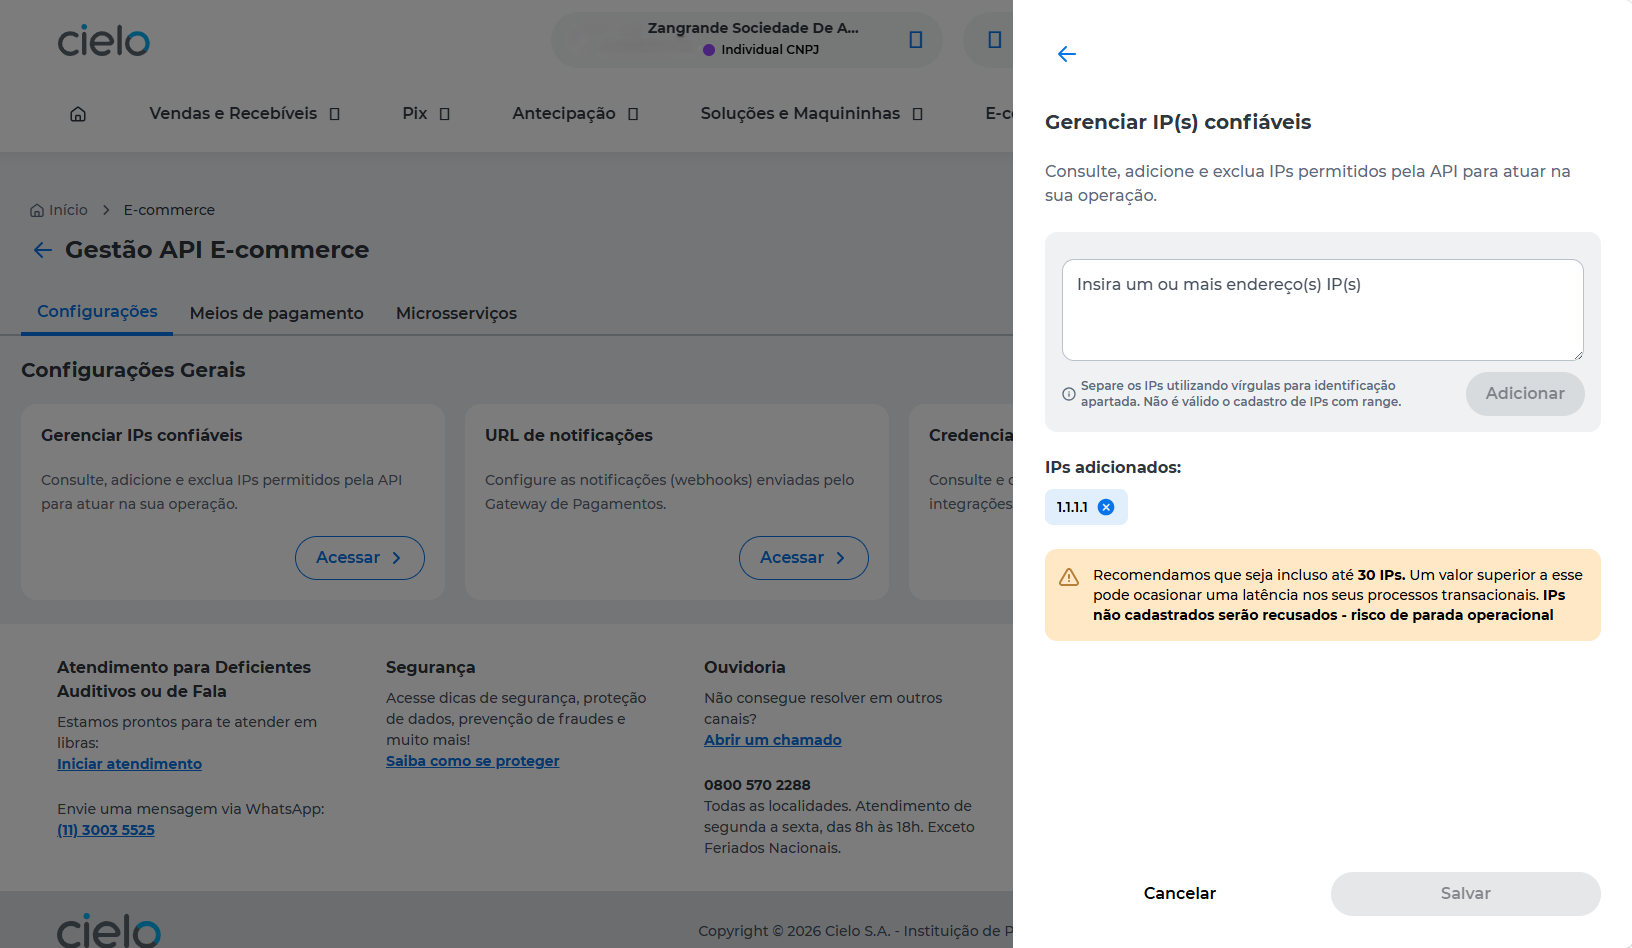Click the 'URL de notificações' card title
This screenshot has height=948, width=1632.
click(569, 435)
